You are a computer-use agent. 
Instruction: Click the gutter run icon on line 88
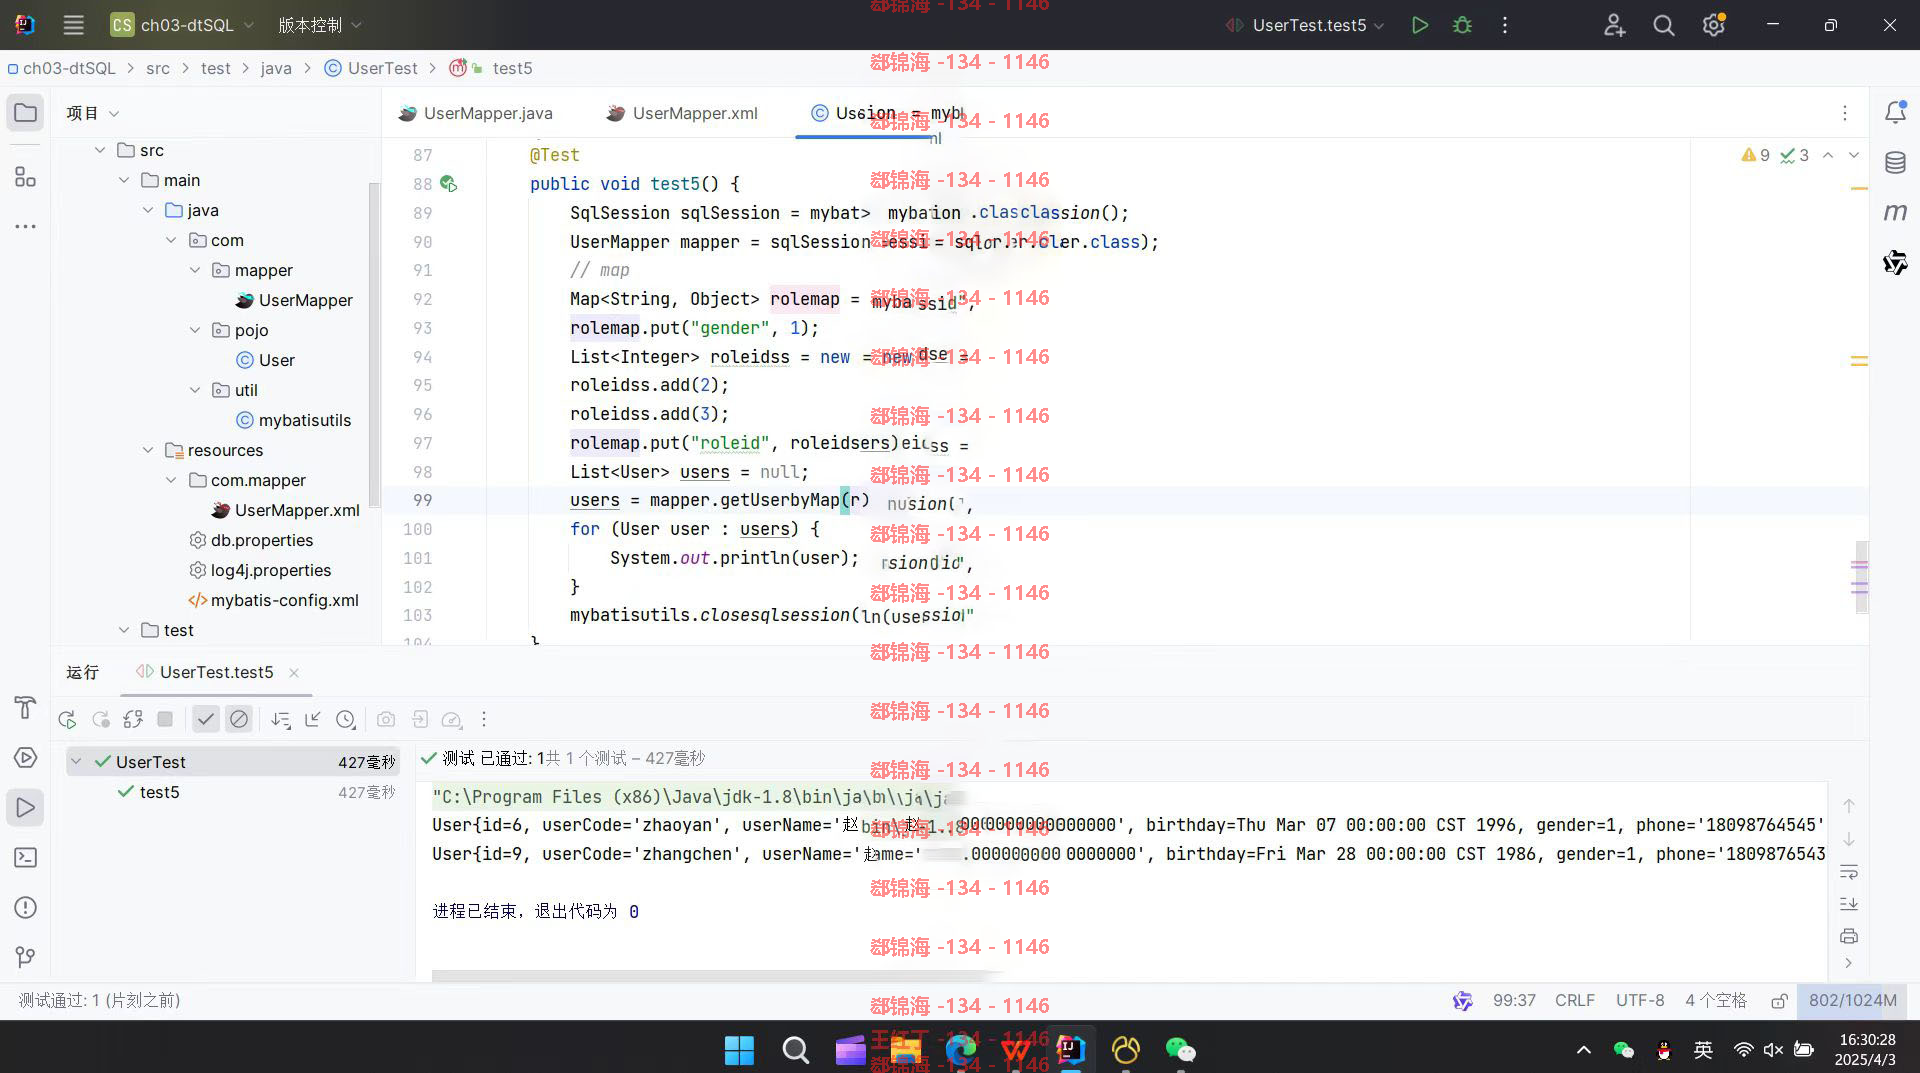448,184
